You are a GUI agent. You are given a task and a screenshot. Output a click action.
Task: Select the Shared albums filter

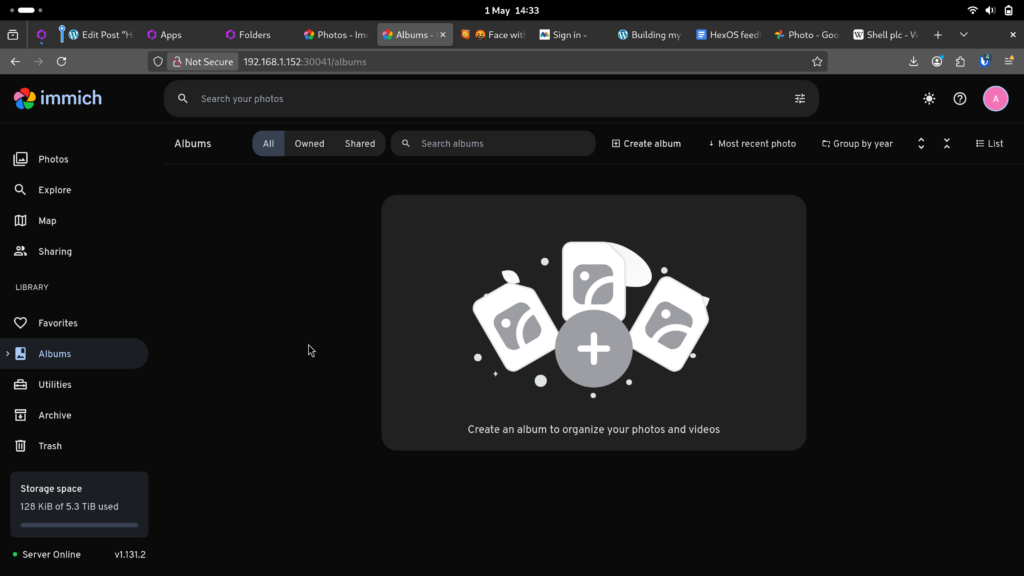[x=360, y=144]
